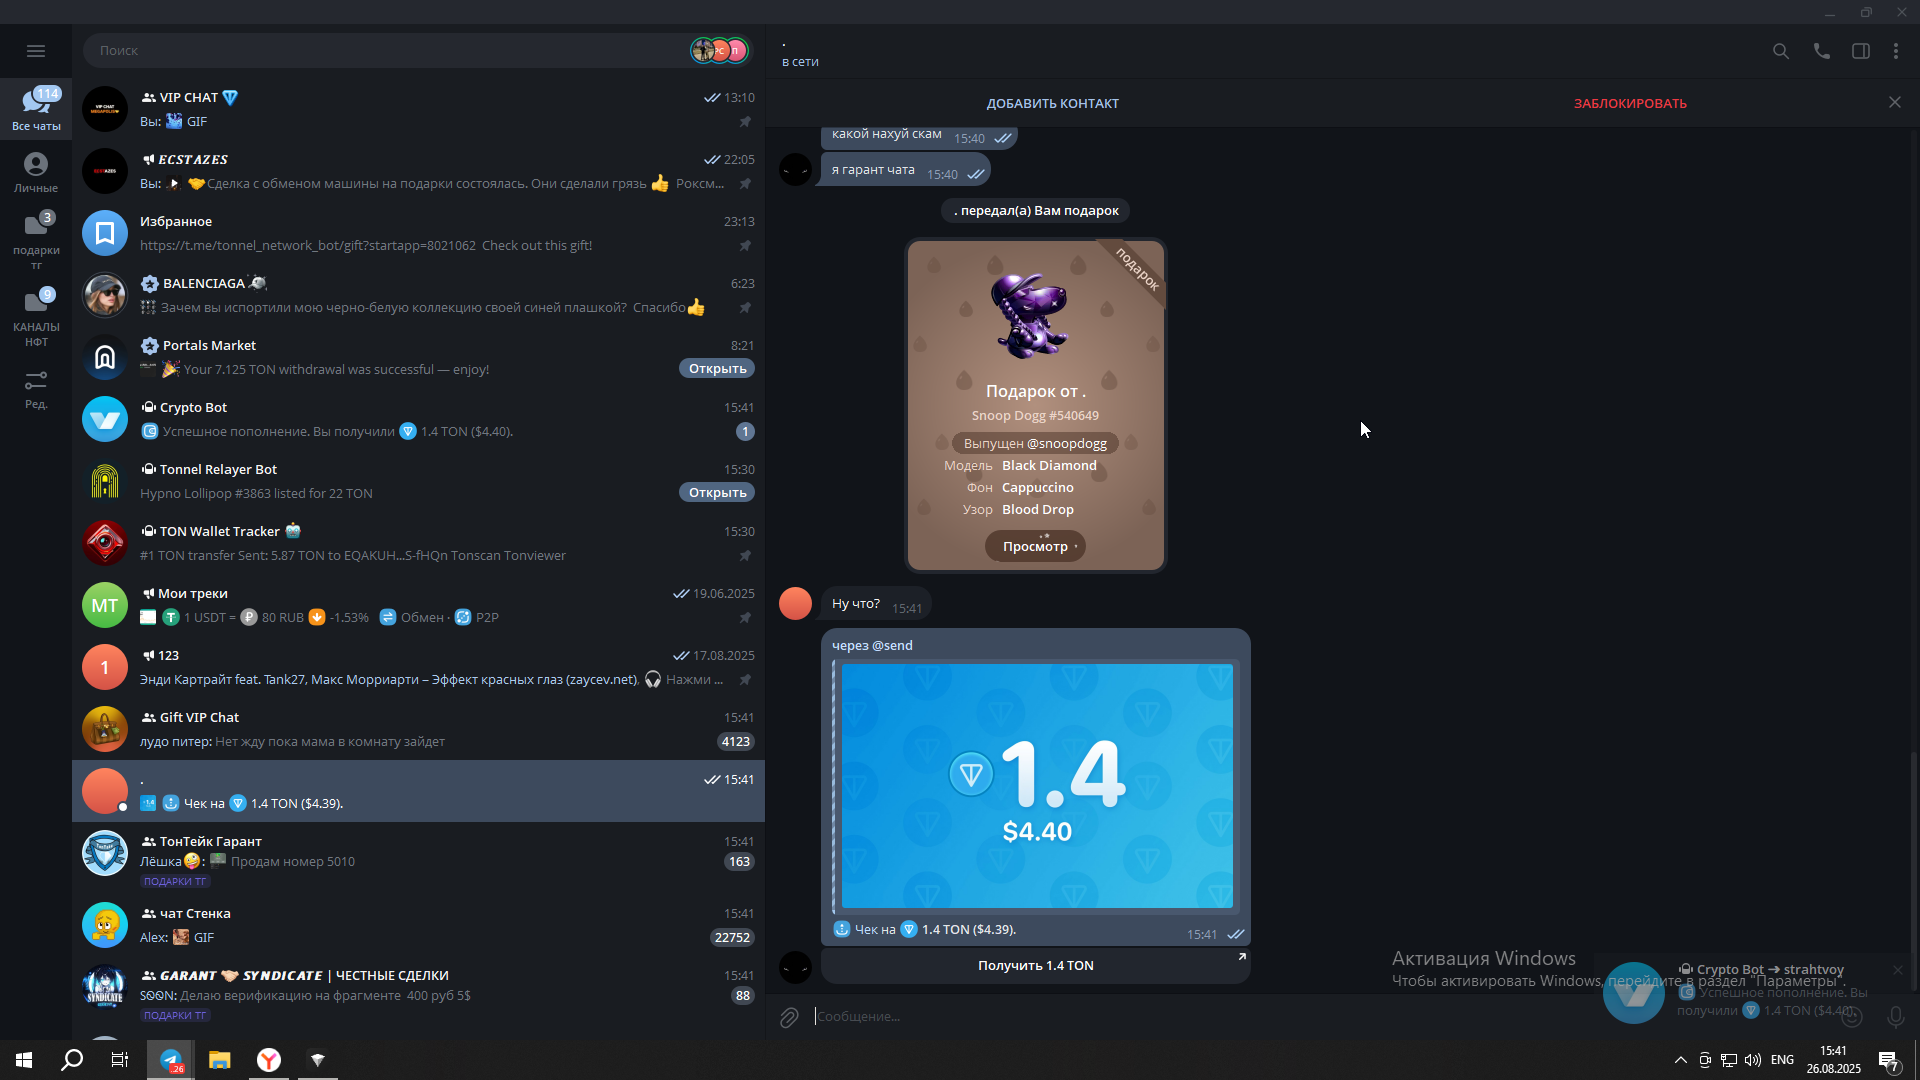Open Windows taskbar search
The height and width of the screenshot is (1080, 1920).
[x=72, y=1060]
